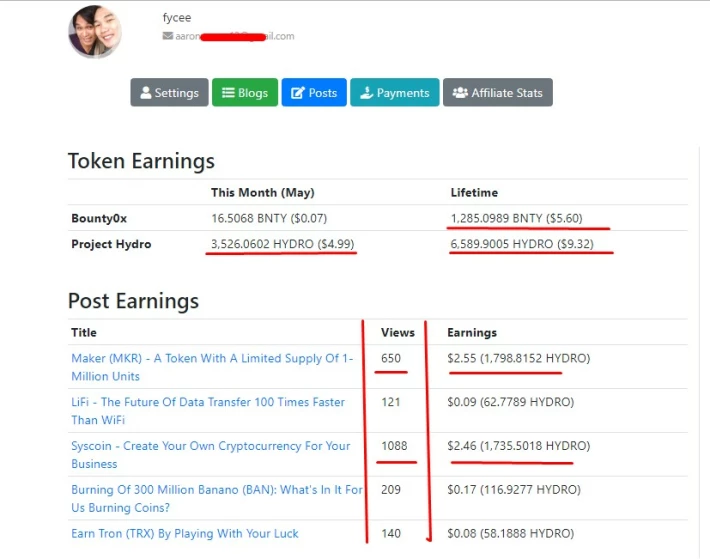Viewport: 710px width, 559px height.
Task: Select the $2.46 (1,735.5018 HYDRO) earnings
Action: coord(518,446)
